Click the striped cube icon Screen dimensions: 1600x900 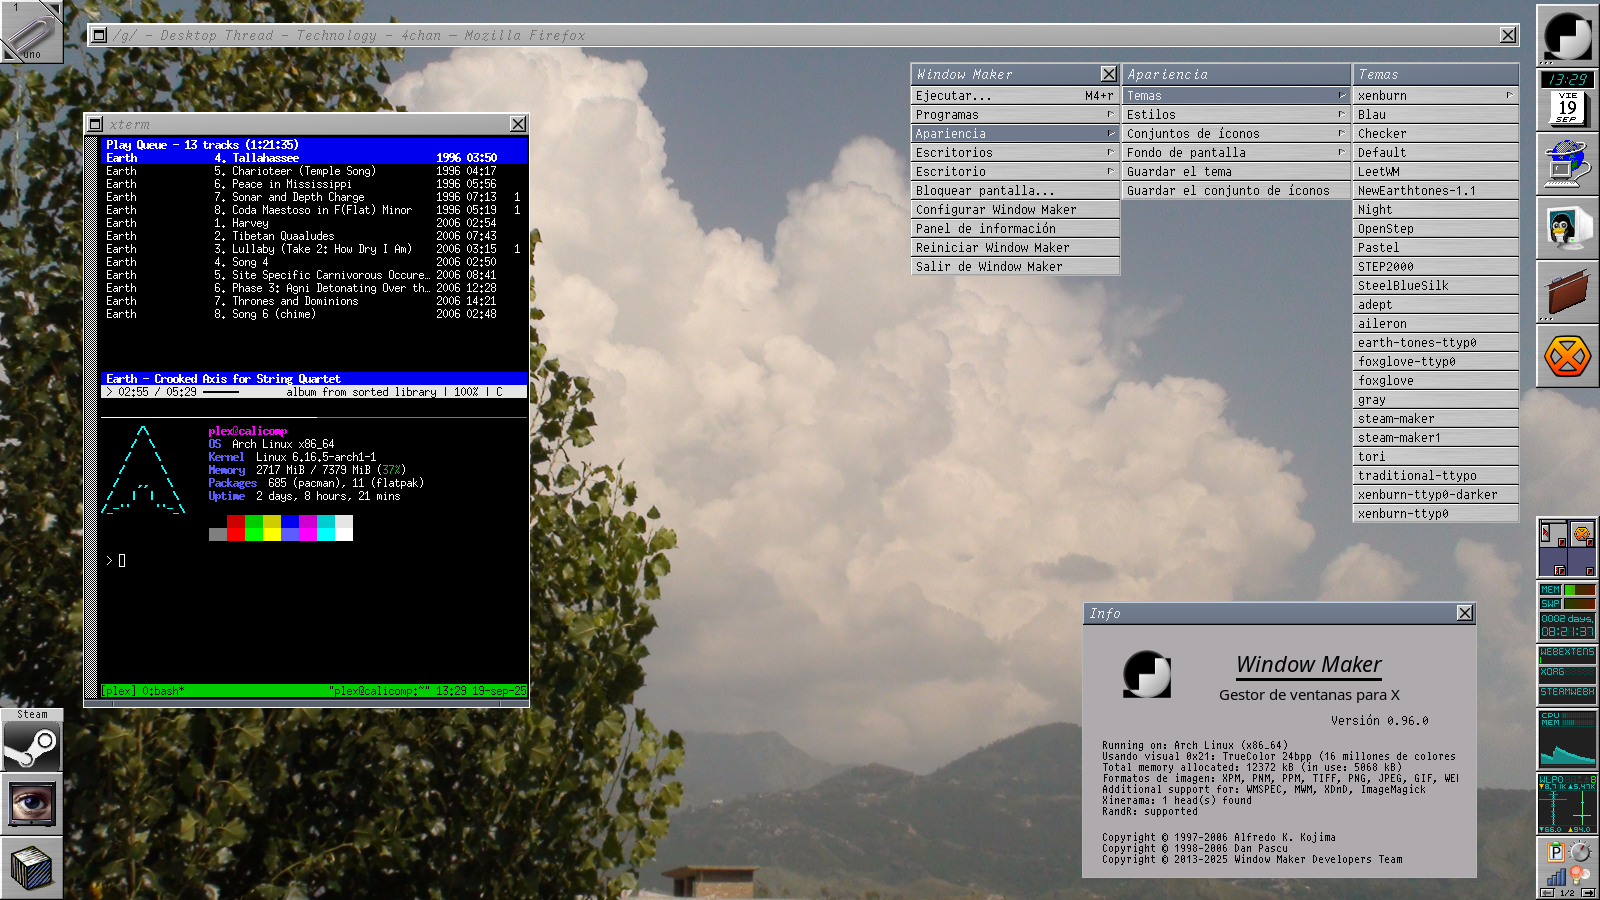point(32,867)
